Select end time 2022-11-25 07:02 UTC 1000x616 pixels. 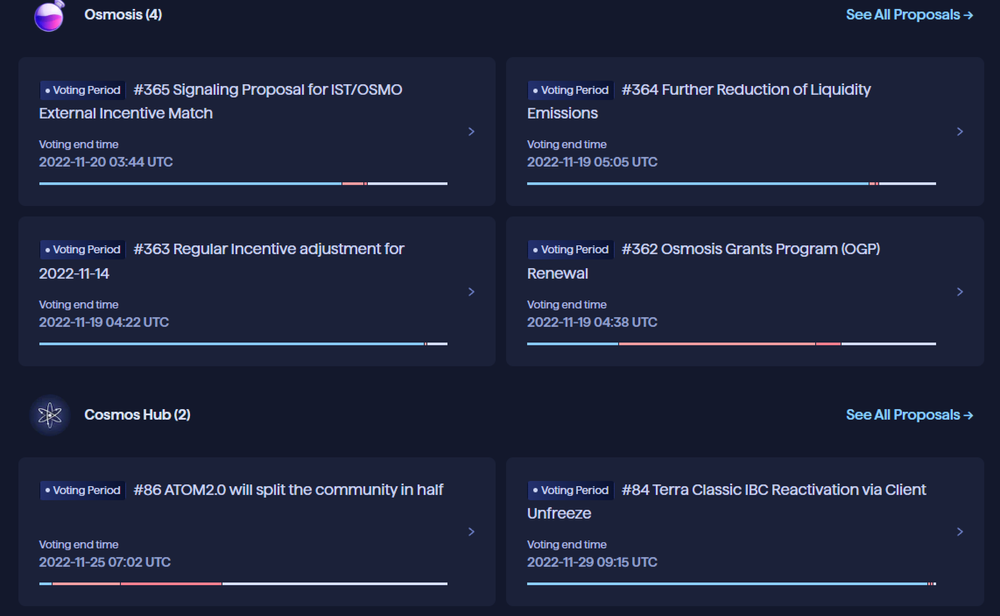[105, 562]
